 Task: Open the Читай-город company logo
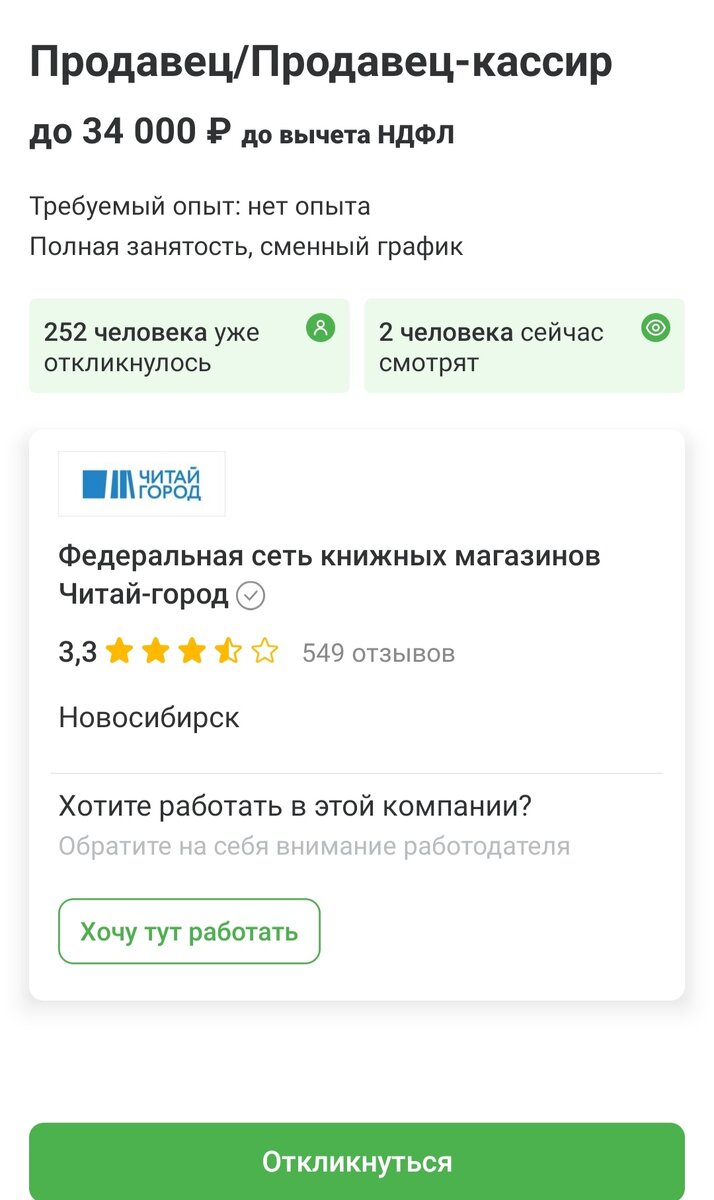pyautogui.click(x=140, y=483)
